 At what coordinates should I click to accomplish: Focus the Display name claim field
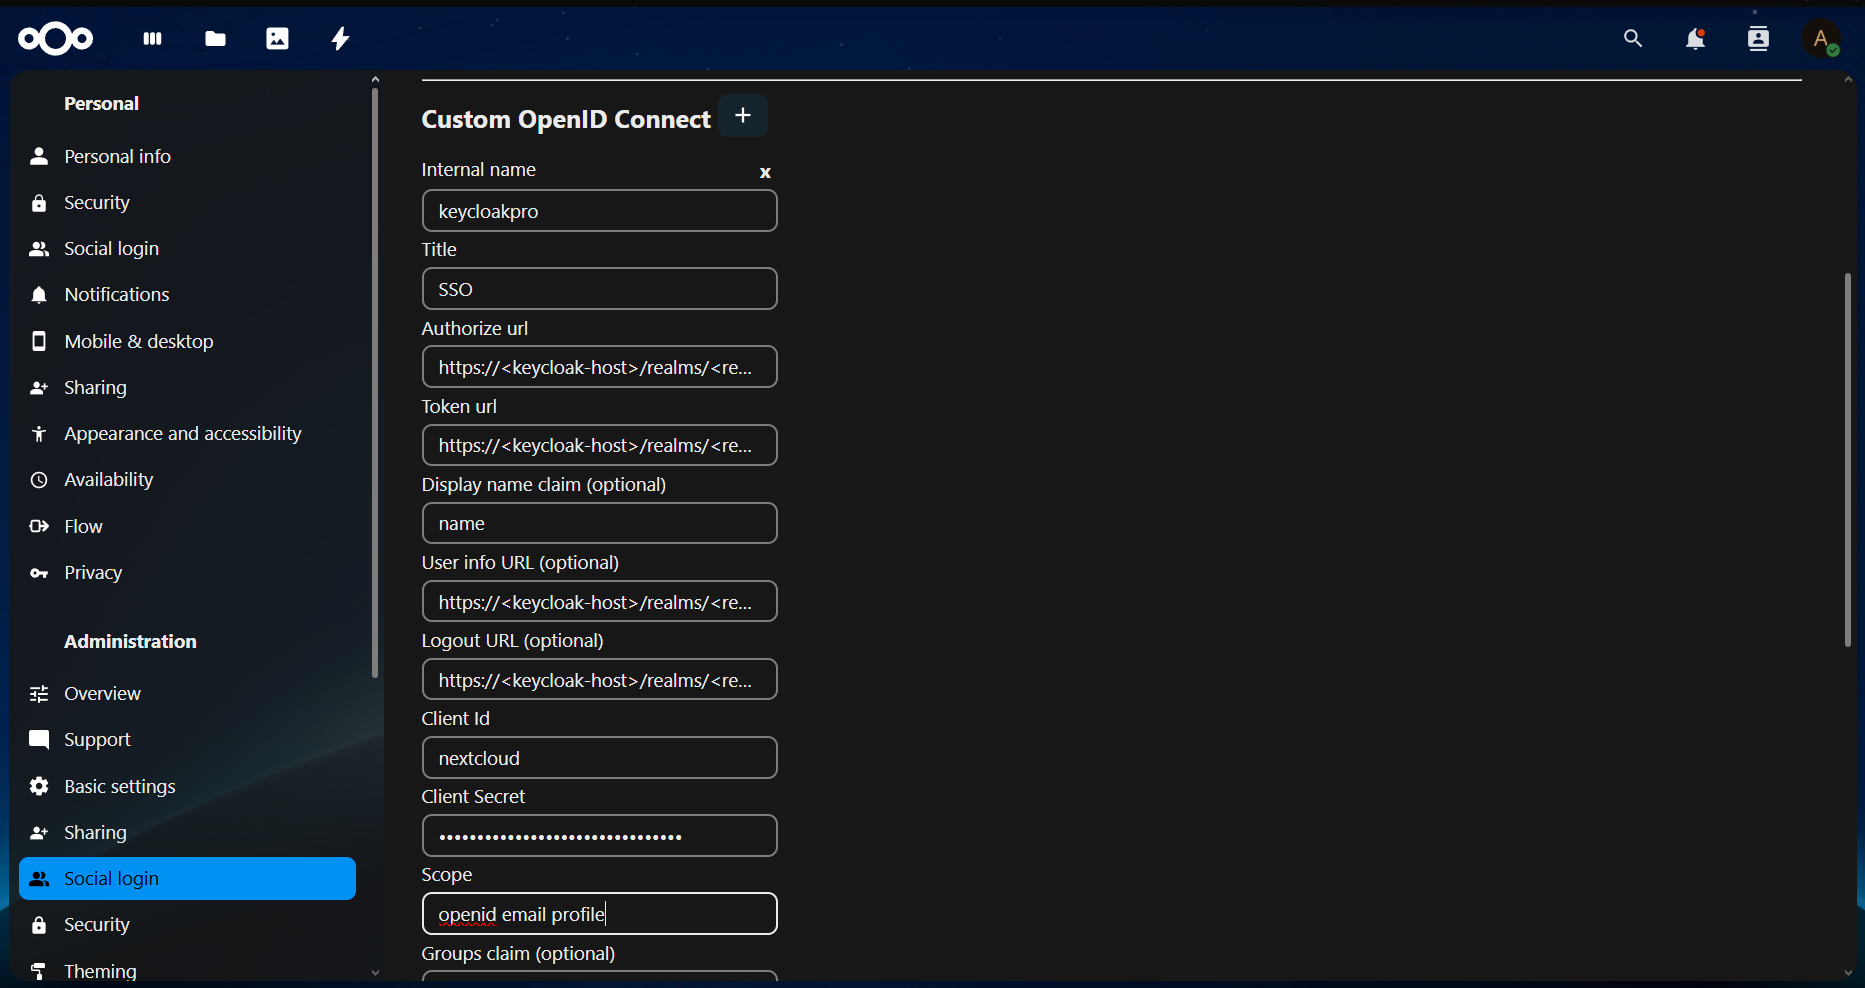[x=600, y=523]
